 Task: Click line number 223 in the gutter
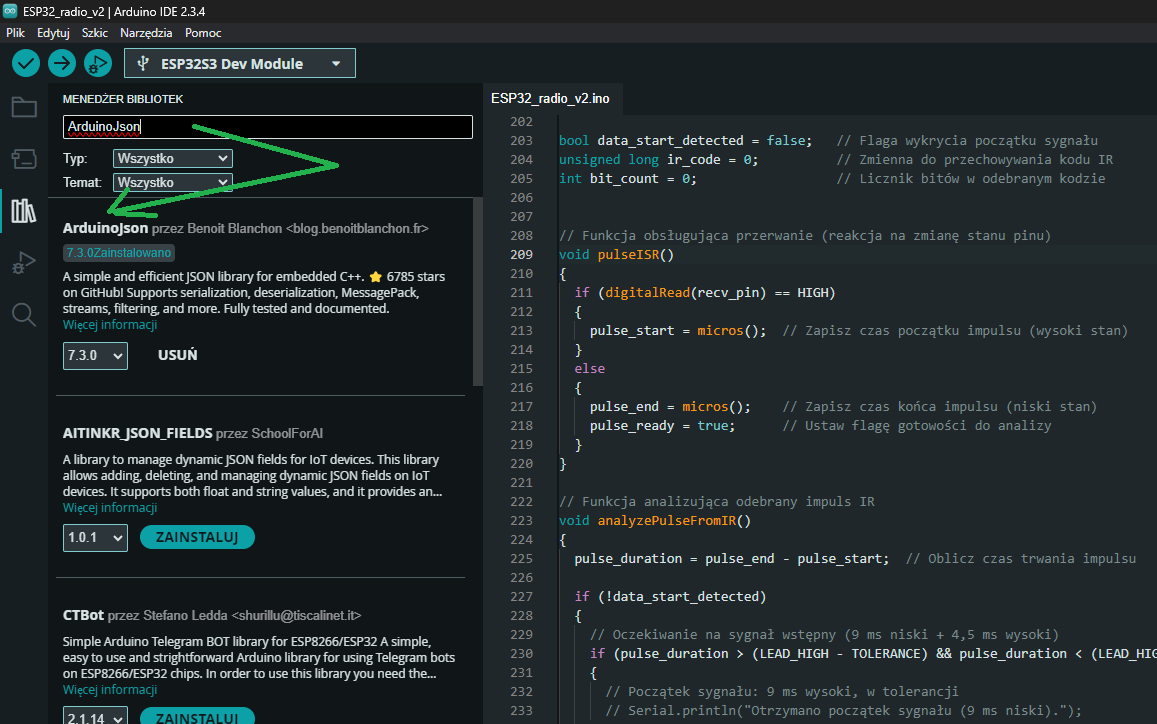click(x=521, y=520)
